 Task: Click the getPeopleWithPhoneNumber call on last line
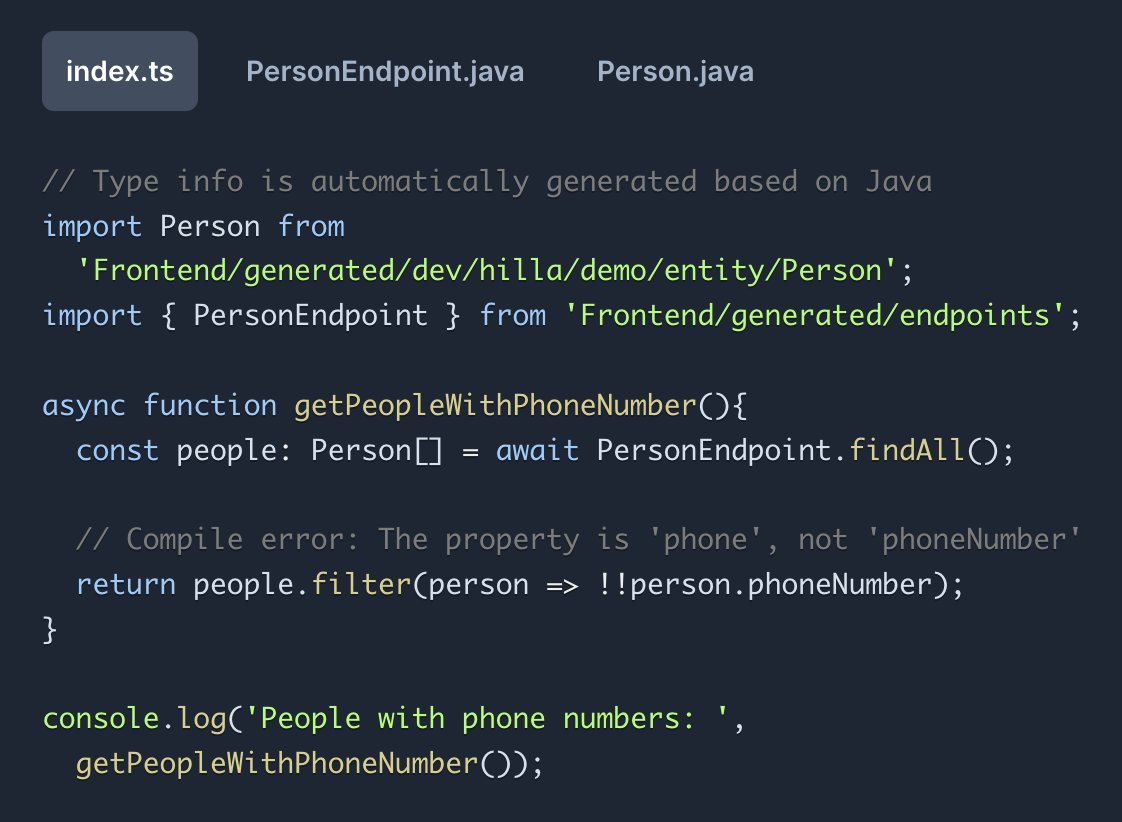coord(277,764)
